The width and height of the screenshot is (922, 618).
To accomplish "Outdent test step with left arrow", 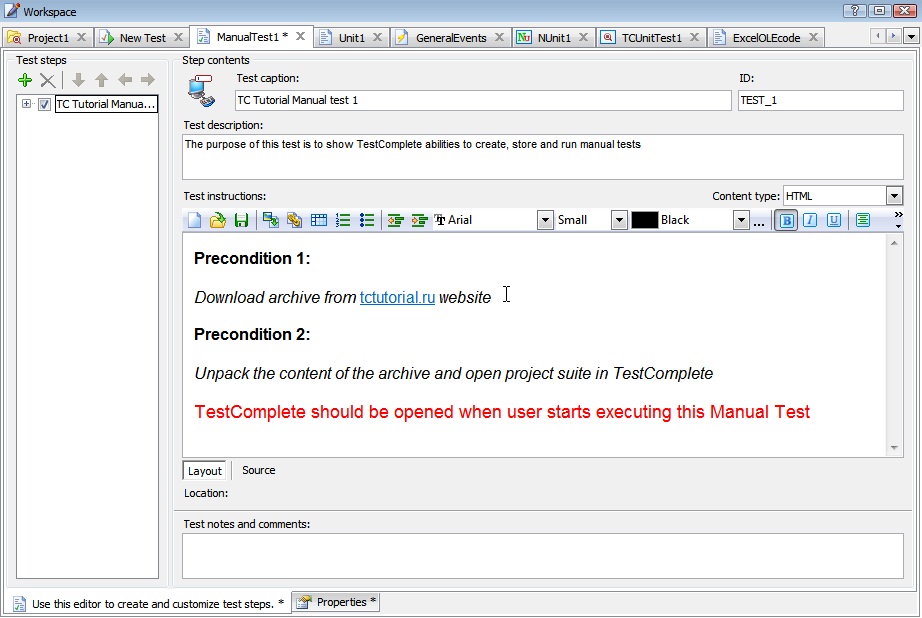I will (x=125, y=80).
